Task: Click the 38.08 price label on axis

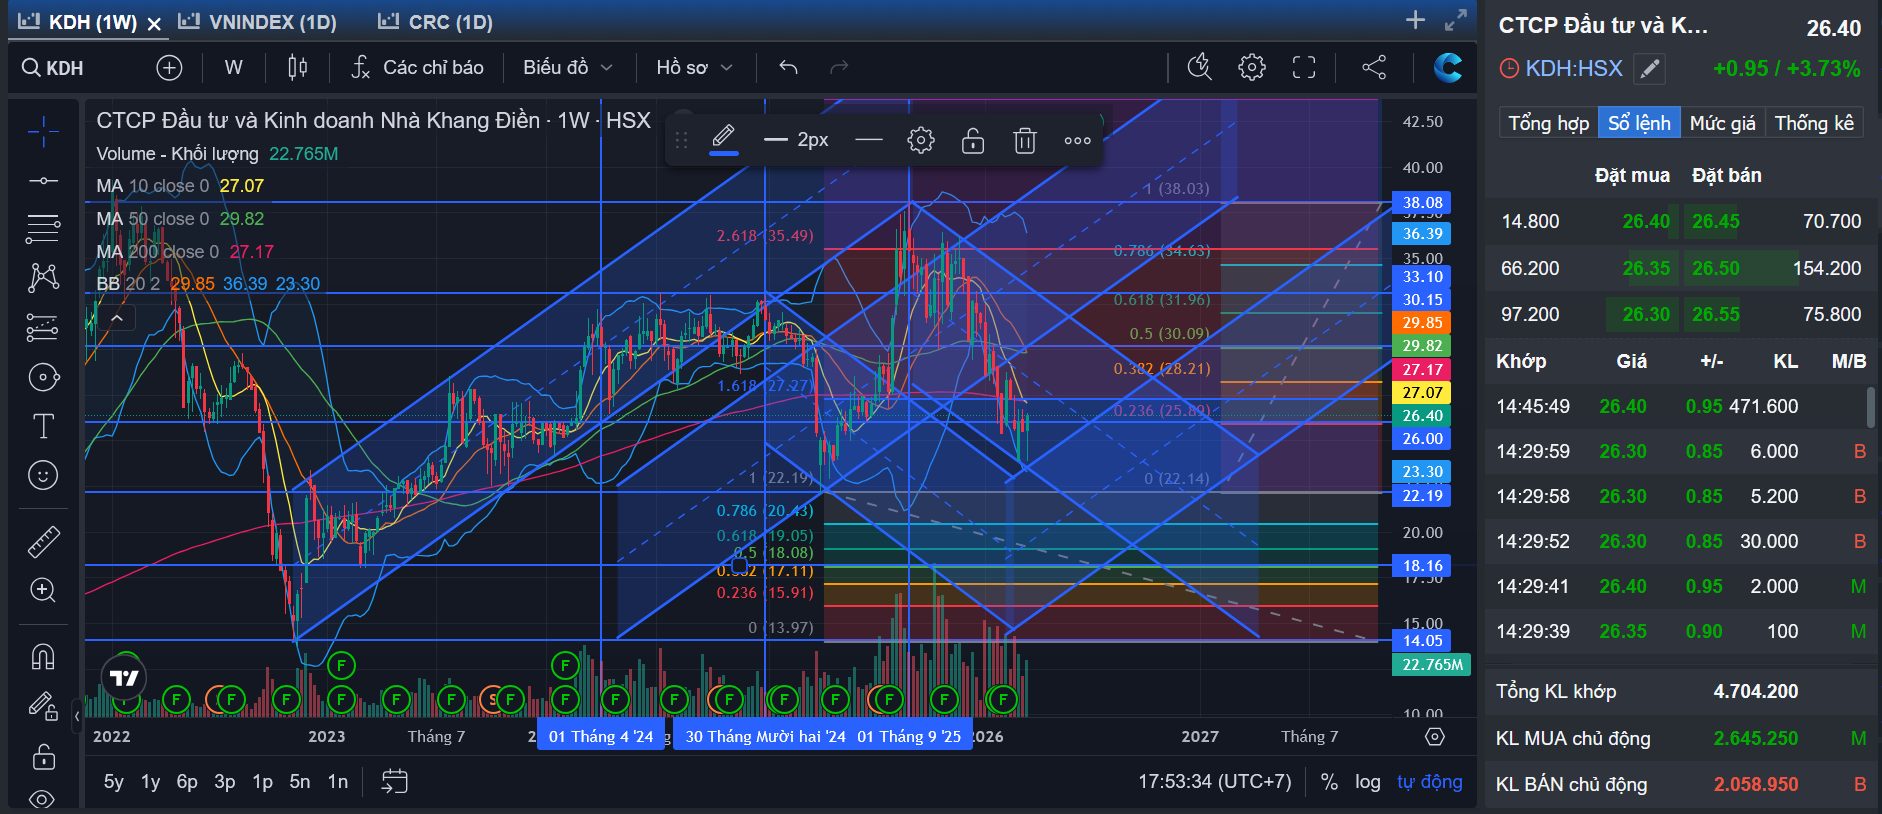Action: (1422, 203)
